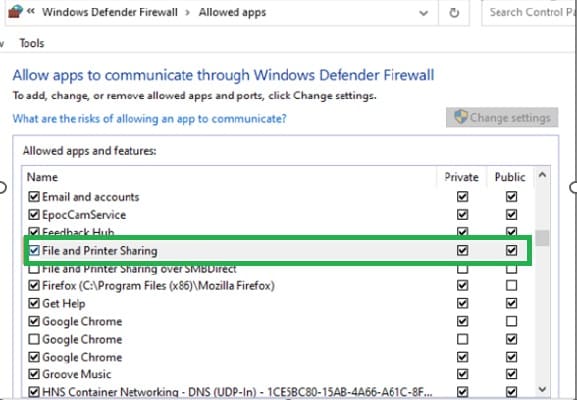Open the Tools menu

point(32,43)
